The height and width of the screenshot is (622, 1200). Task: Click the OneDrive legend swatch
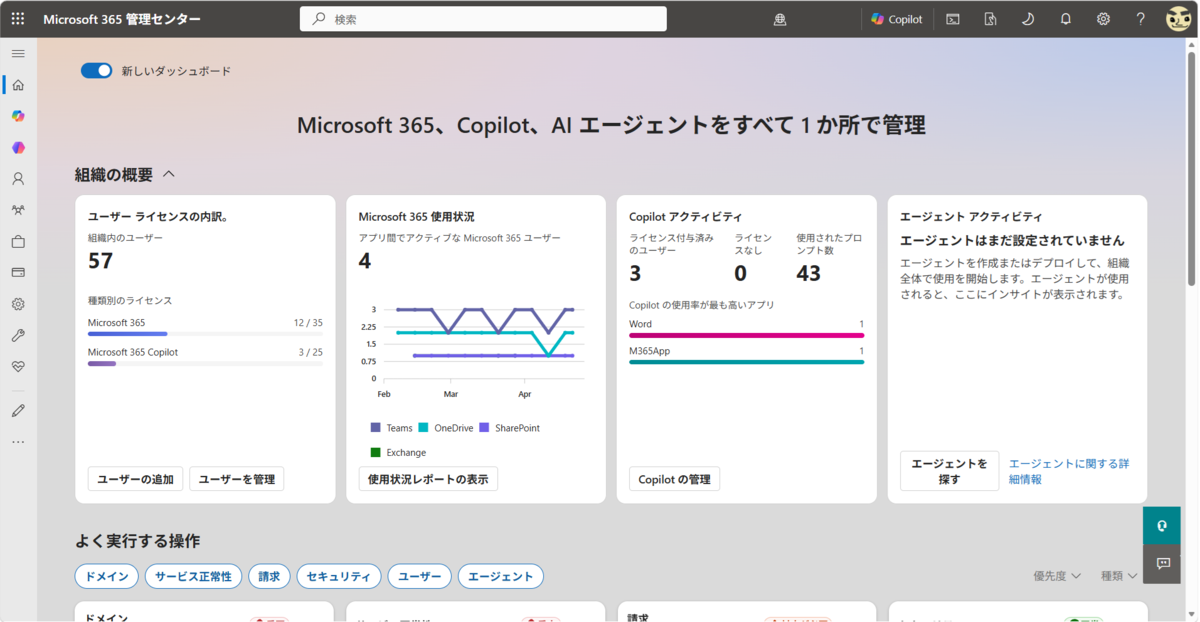[x=423, y=428]
